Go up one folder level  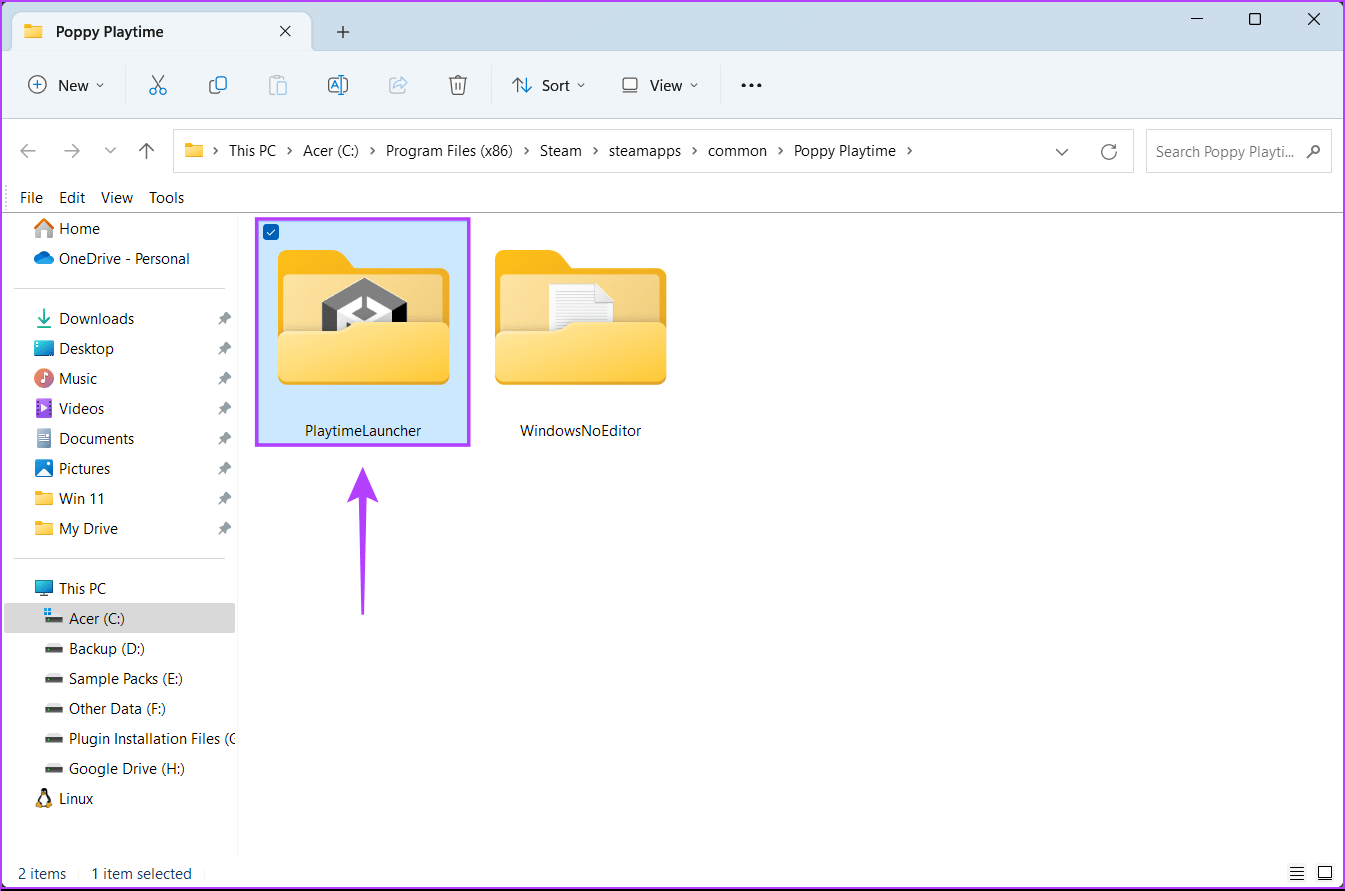coord(147,151)
